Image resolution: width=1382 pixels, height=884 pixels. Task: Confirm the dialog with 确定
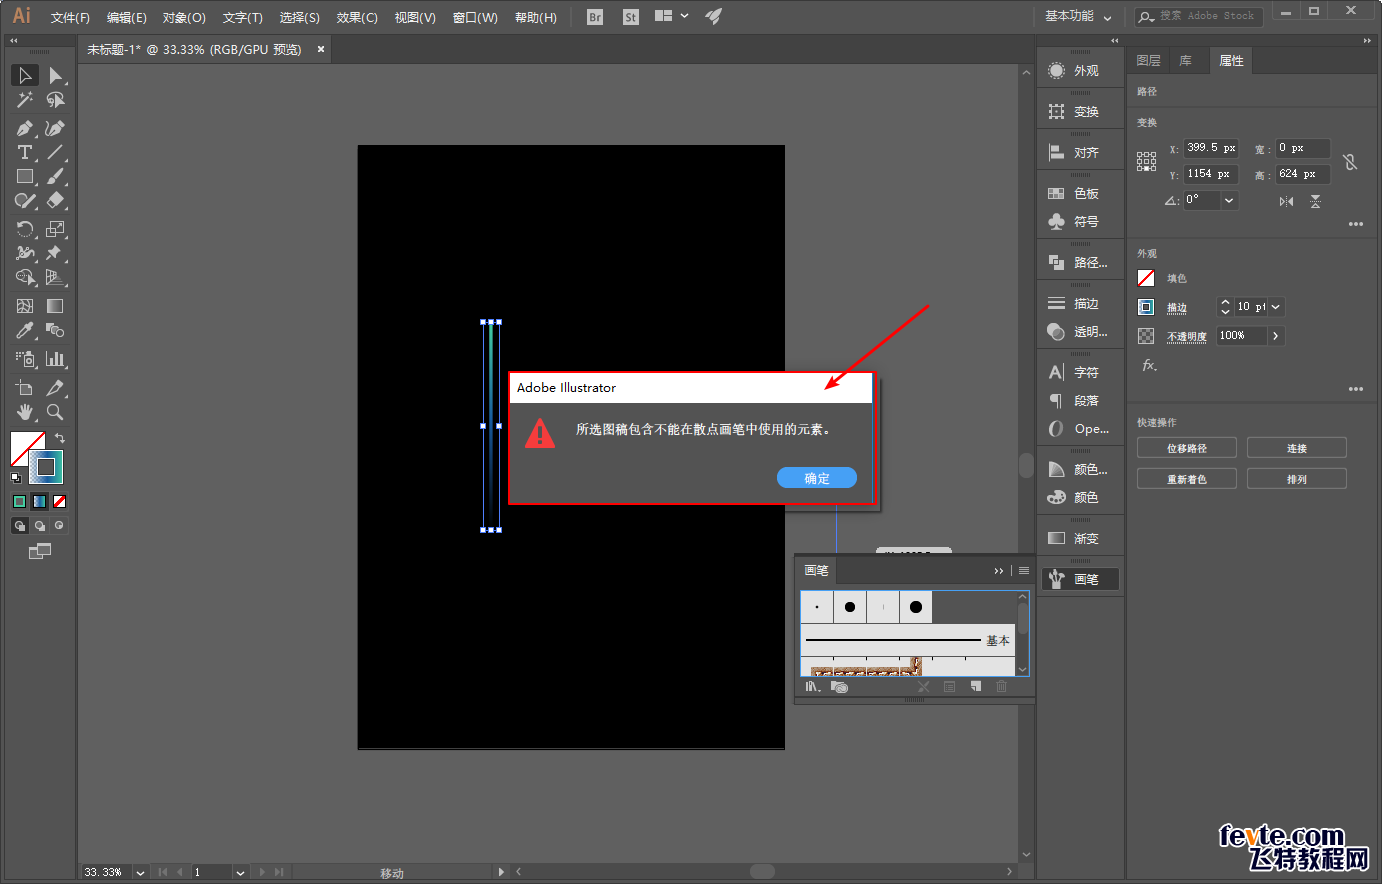pyautogui.click(x=817, y=478)
